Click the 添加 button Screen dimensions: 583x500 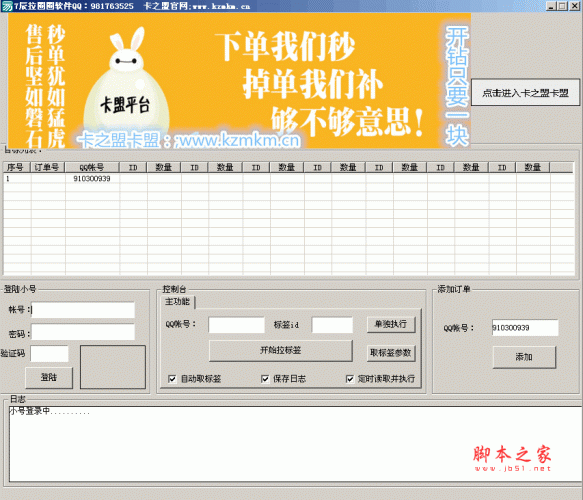pos(524,357)
